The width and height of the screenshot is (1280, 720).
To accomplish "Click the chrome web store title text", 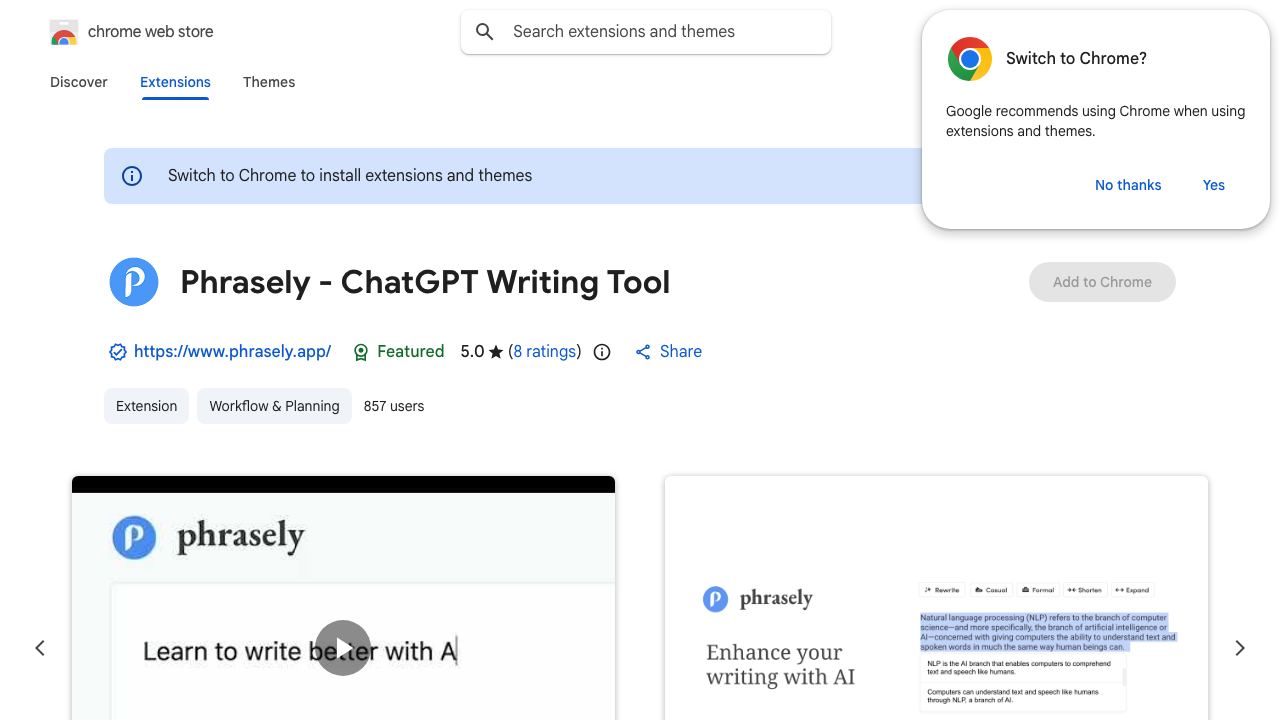I will pyautogui.click(x=151, y=32).
